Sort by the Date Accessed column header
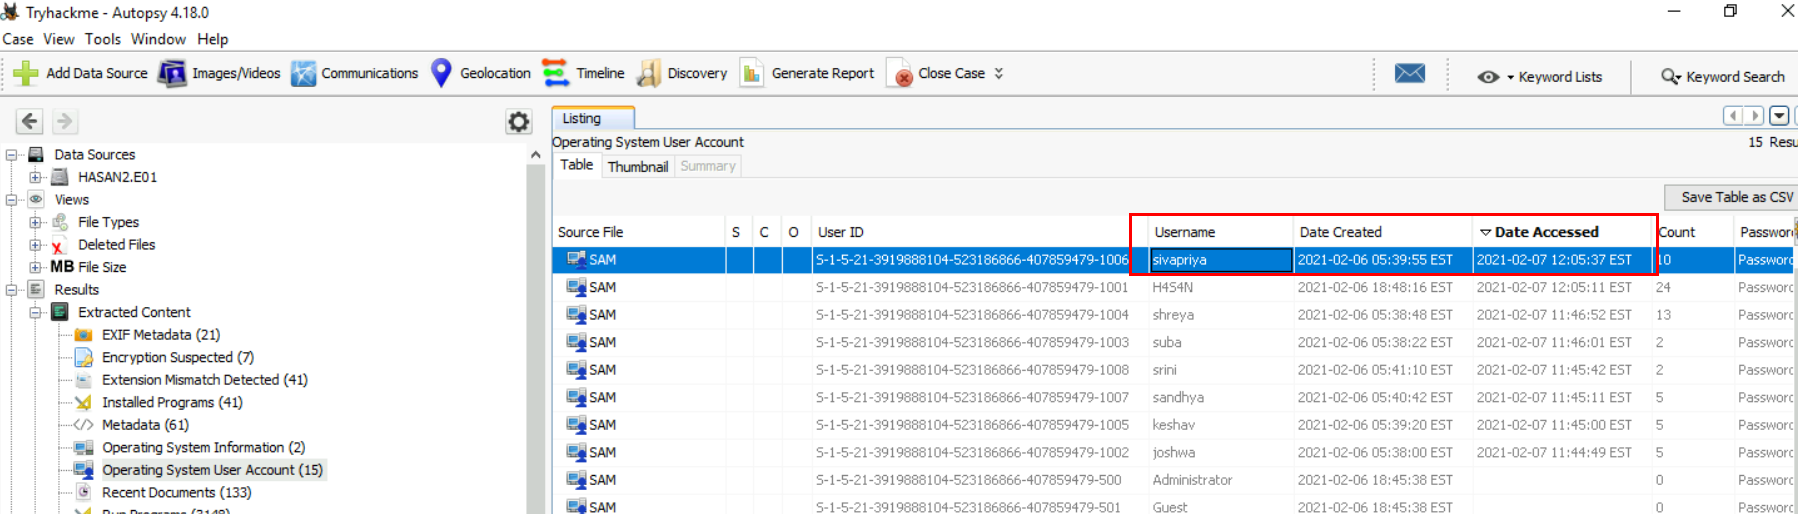Viewport: 1798px width, 514px height. click(x=1546, y=232)
